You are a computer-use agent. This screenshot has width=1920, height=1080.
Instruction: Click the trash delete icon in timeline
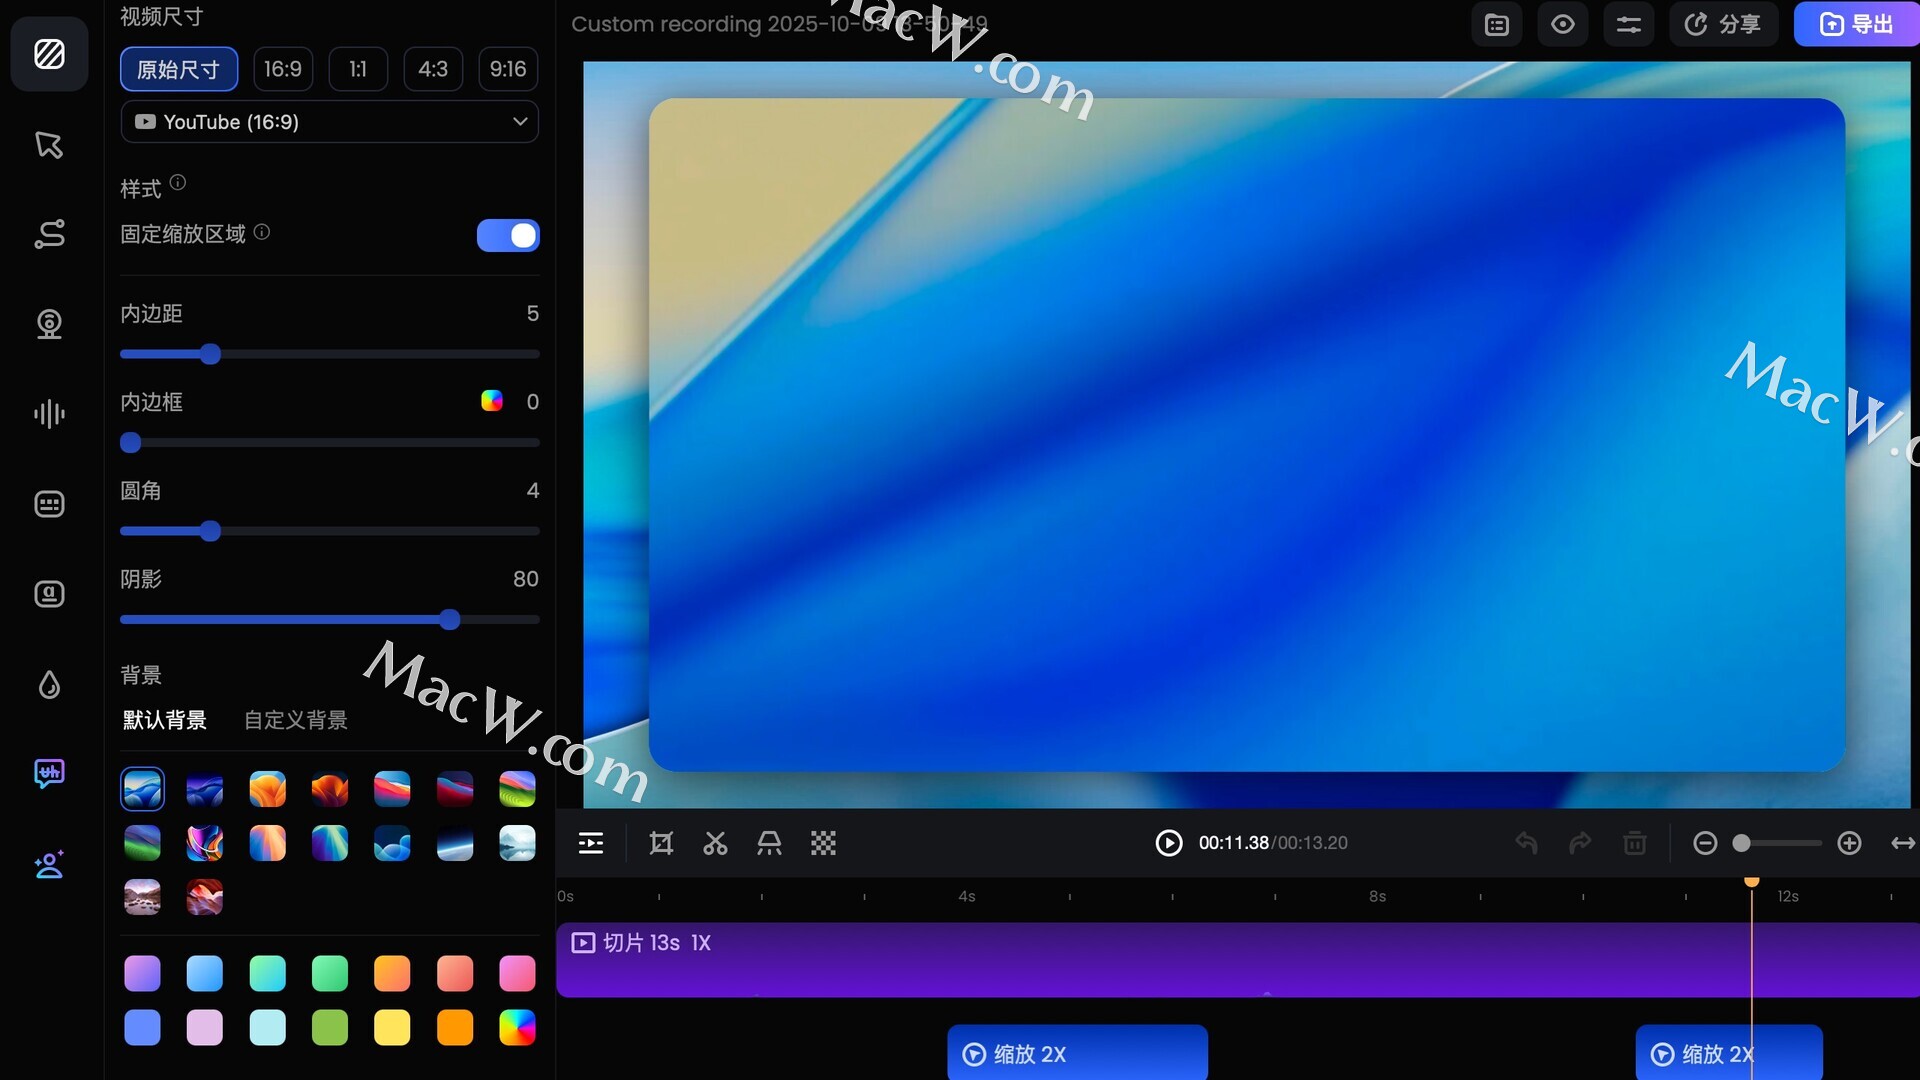1635,843
